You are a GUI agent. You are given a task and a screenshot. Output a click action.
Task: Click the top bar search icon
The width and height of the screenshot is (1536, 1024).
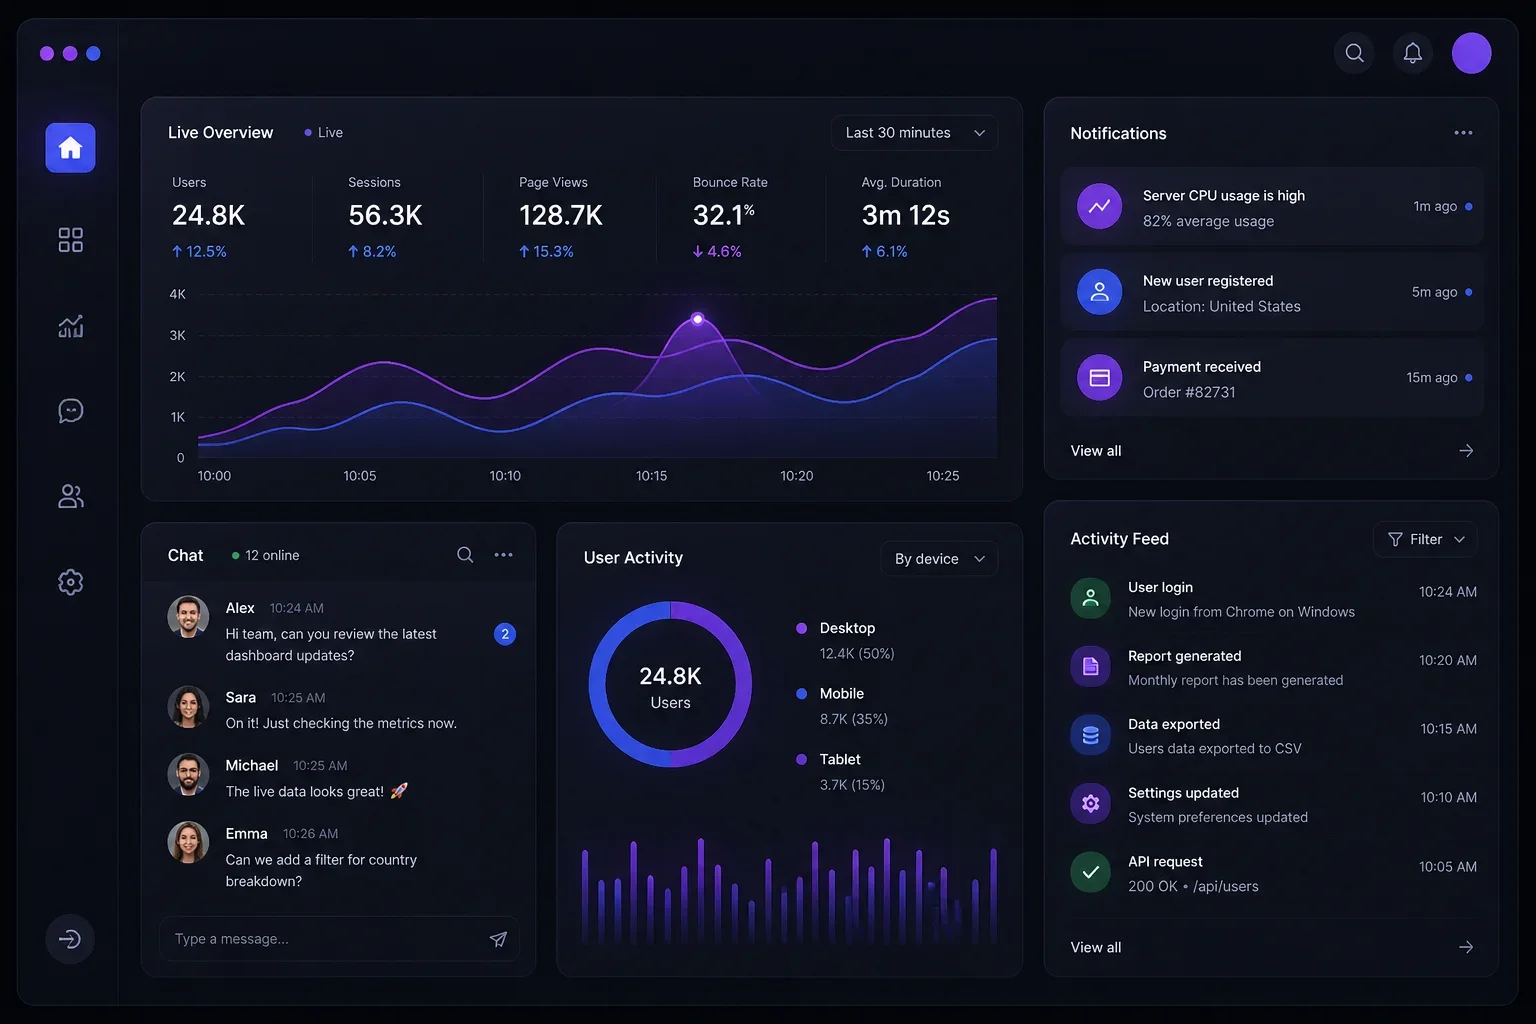[x=1354, y=53]
